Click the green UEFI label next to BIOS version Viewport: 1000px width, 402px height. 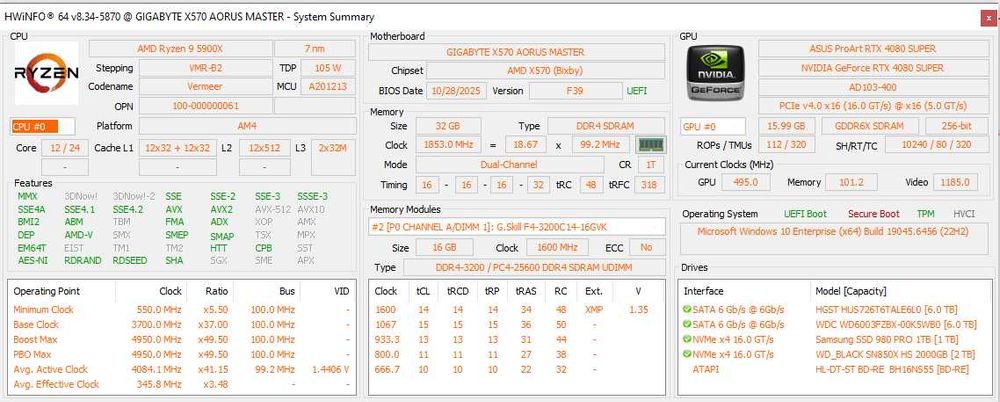click(x=637, y=91)
